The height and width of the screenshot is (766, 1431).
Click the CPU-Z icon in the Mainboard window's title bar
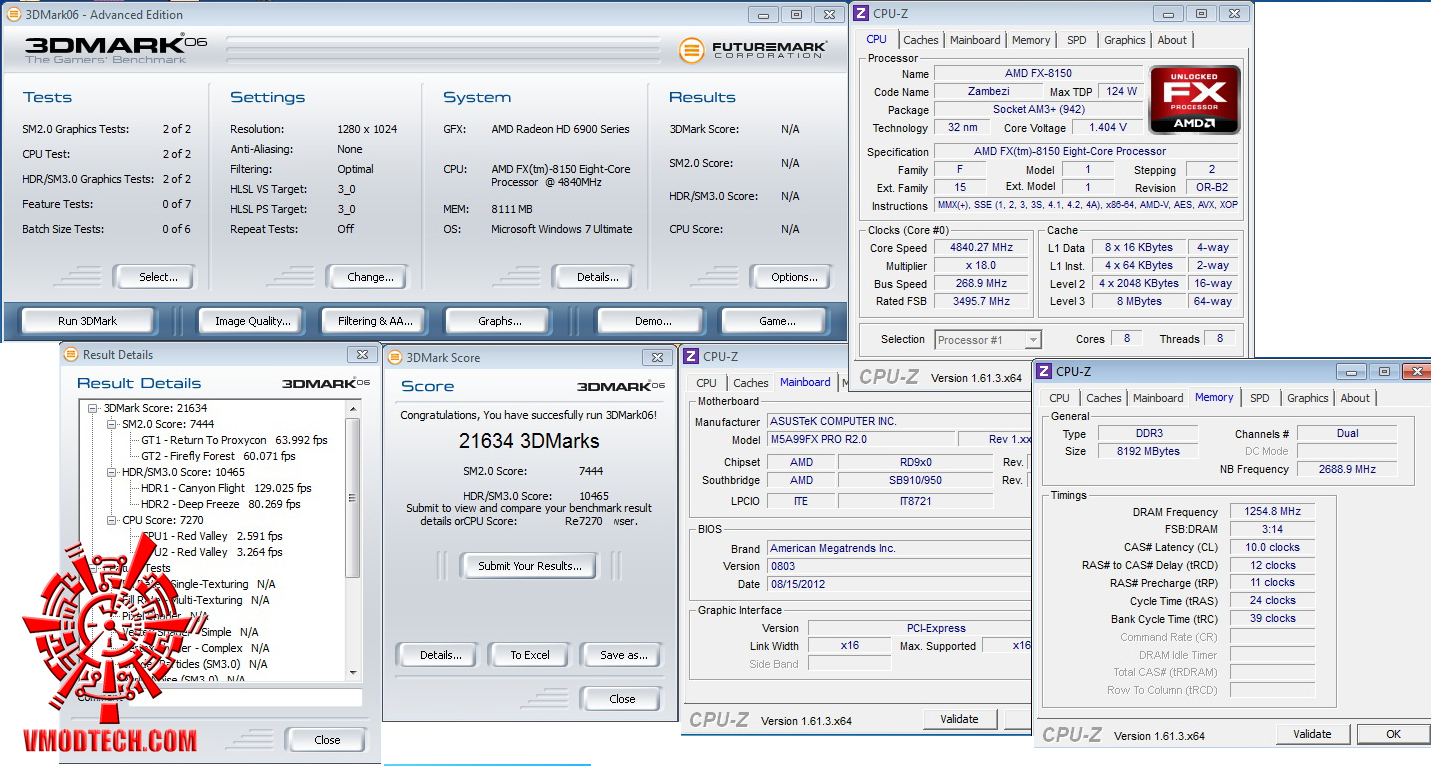click(x=691, y=356)
